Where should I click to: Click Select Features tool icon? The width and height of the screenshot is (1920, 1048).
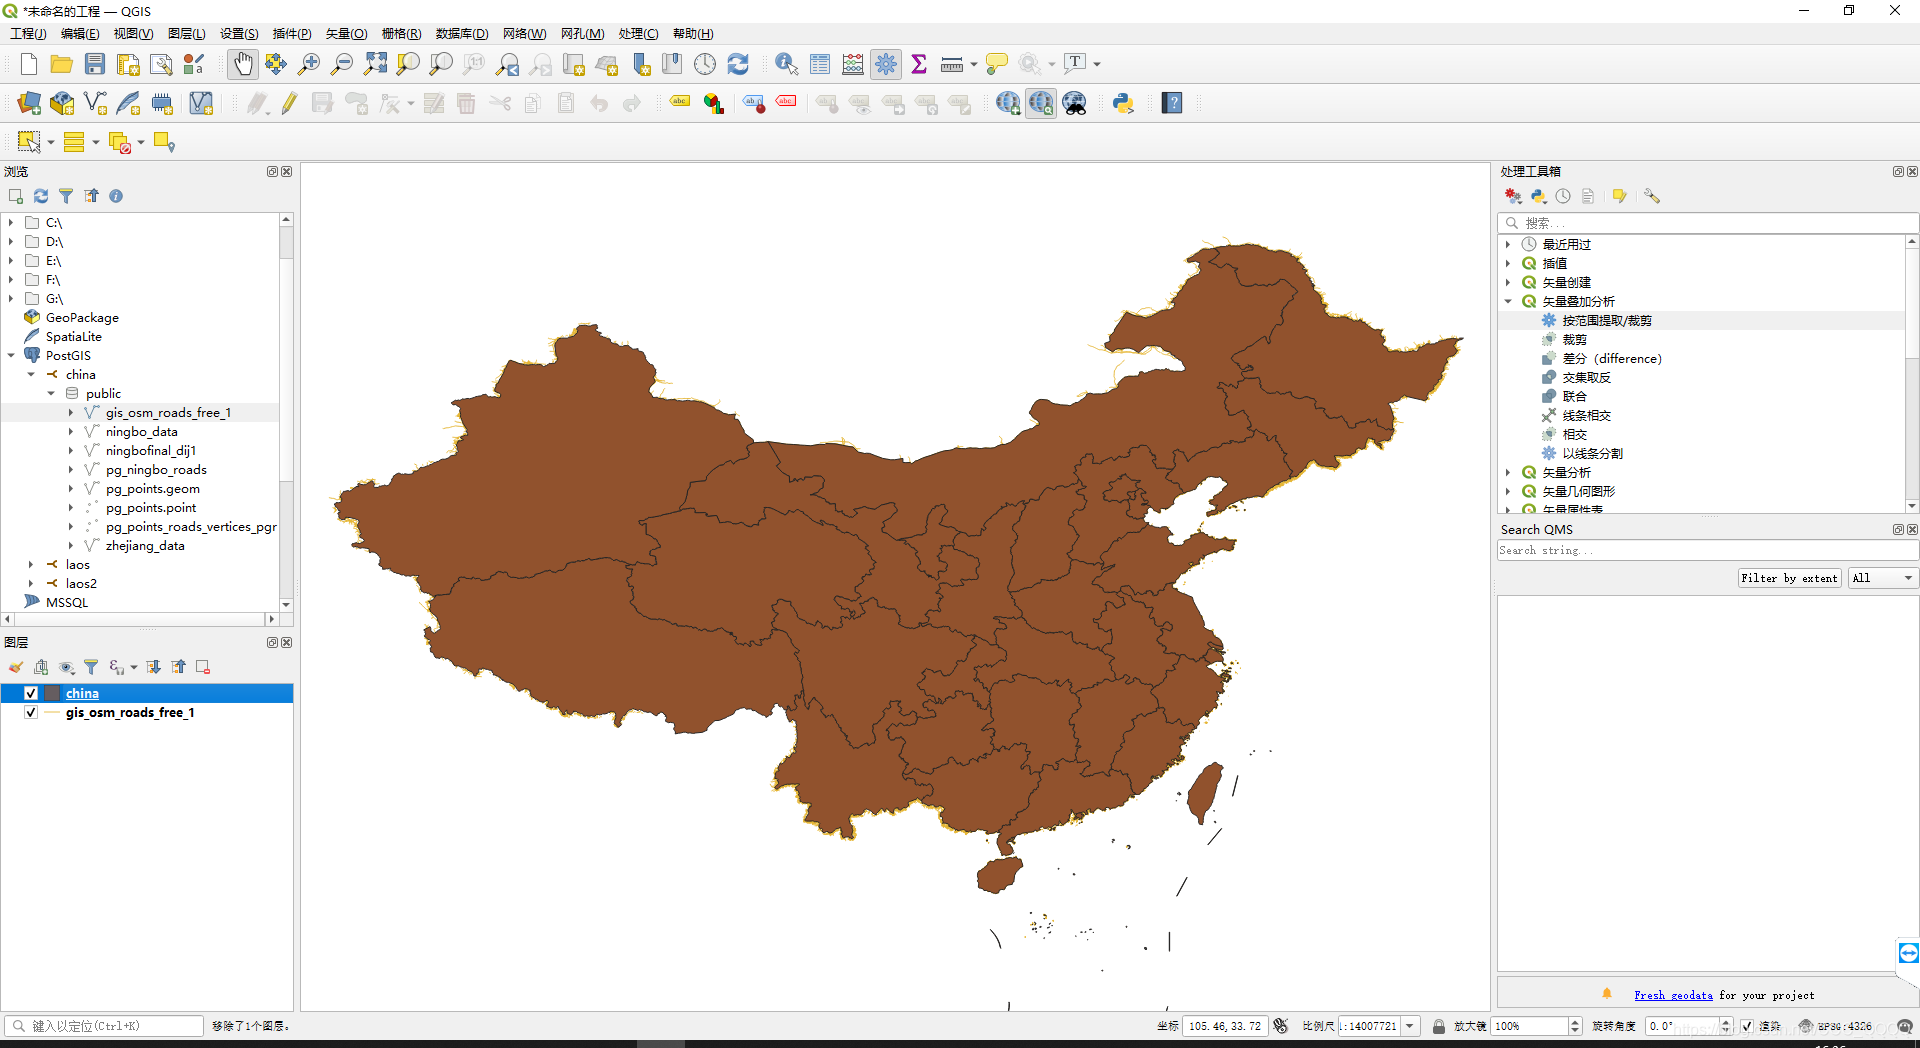click(x=29, y=142)
